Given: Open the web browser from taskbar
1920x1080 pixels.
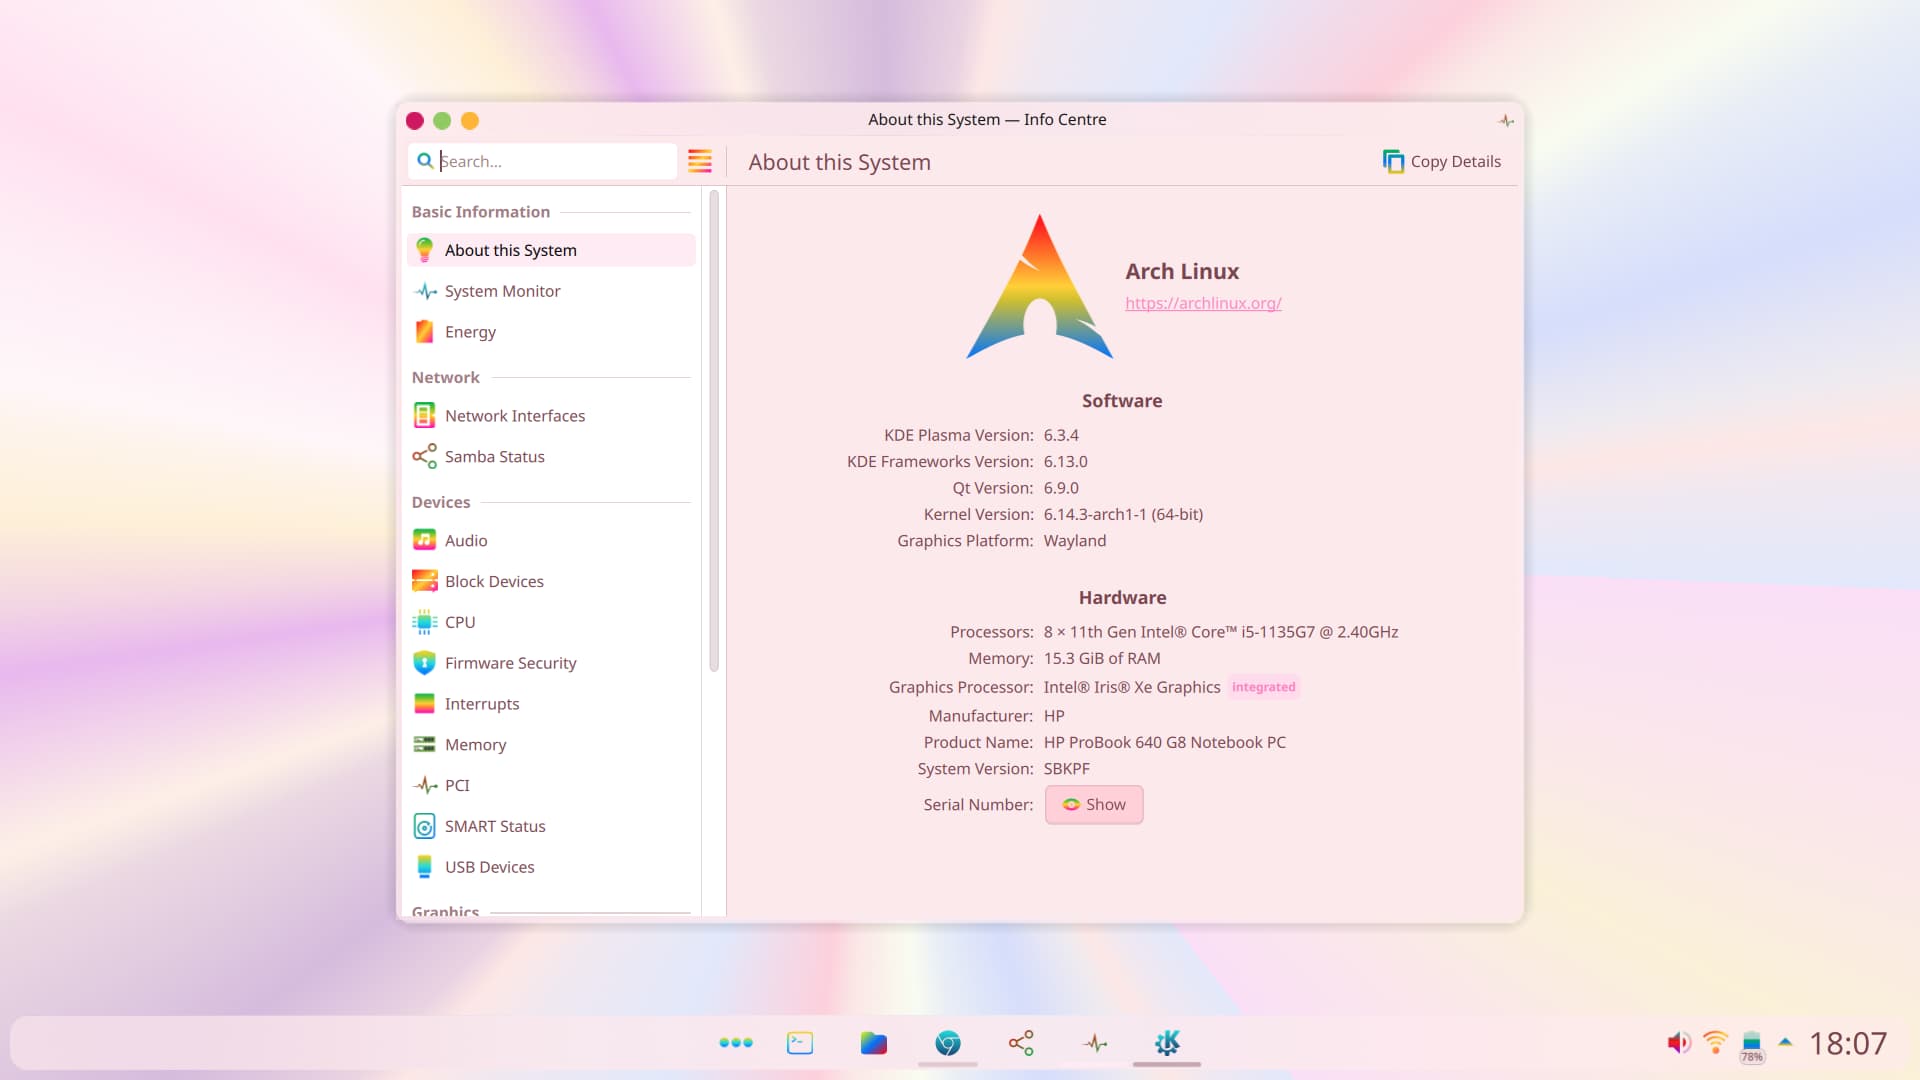Looking at the screenshot, I should click(948, 1043).
